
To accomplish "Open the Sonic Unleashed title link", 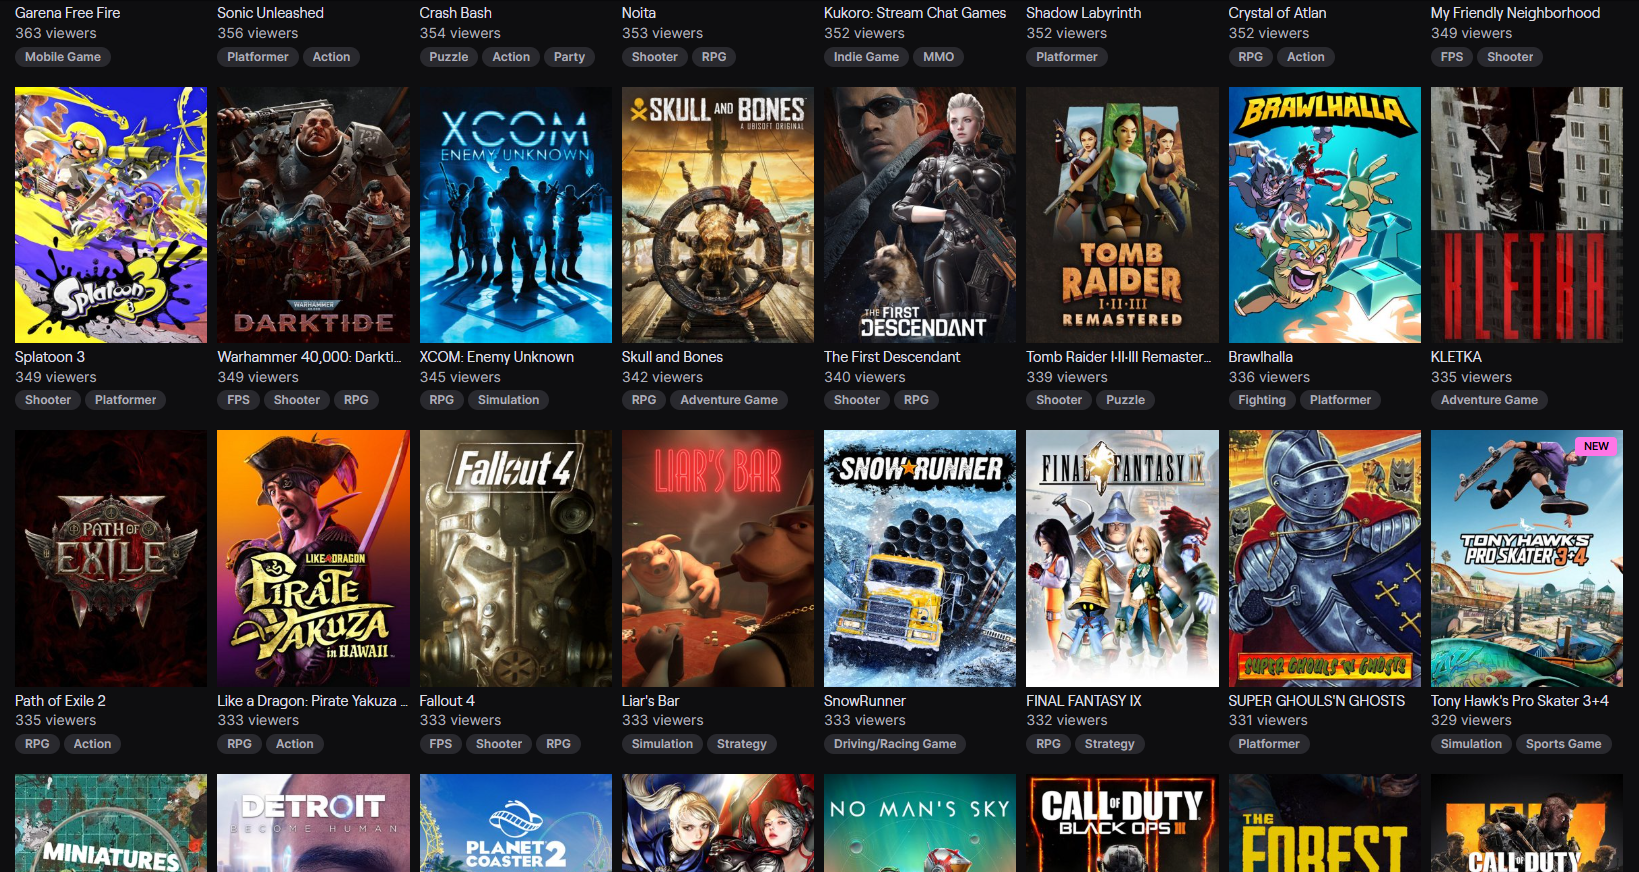I will pos(270,13).
